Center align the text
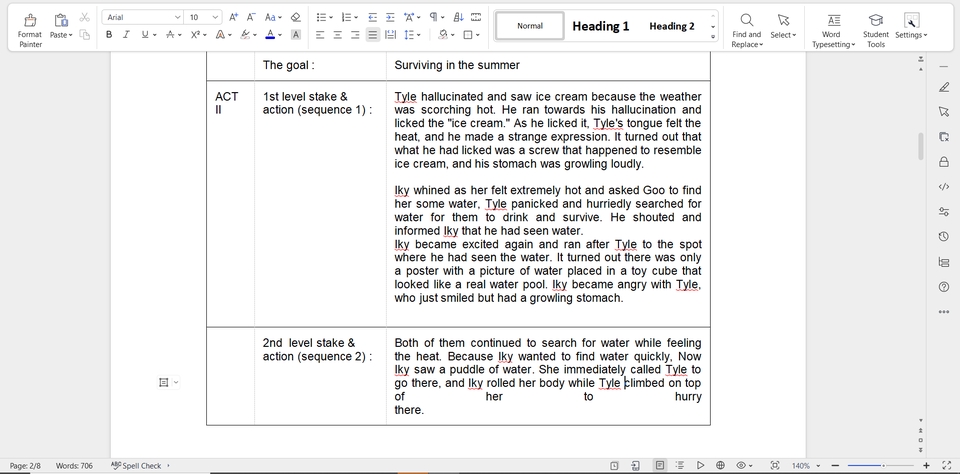The image size is (960, 474). [x=337, y=35]
